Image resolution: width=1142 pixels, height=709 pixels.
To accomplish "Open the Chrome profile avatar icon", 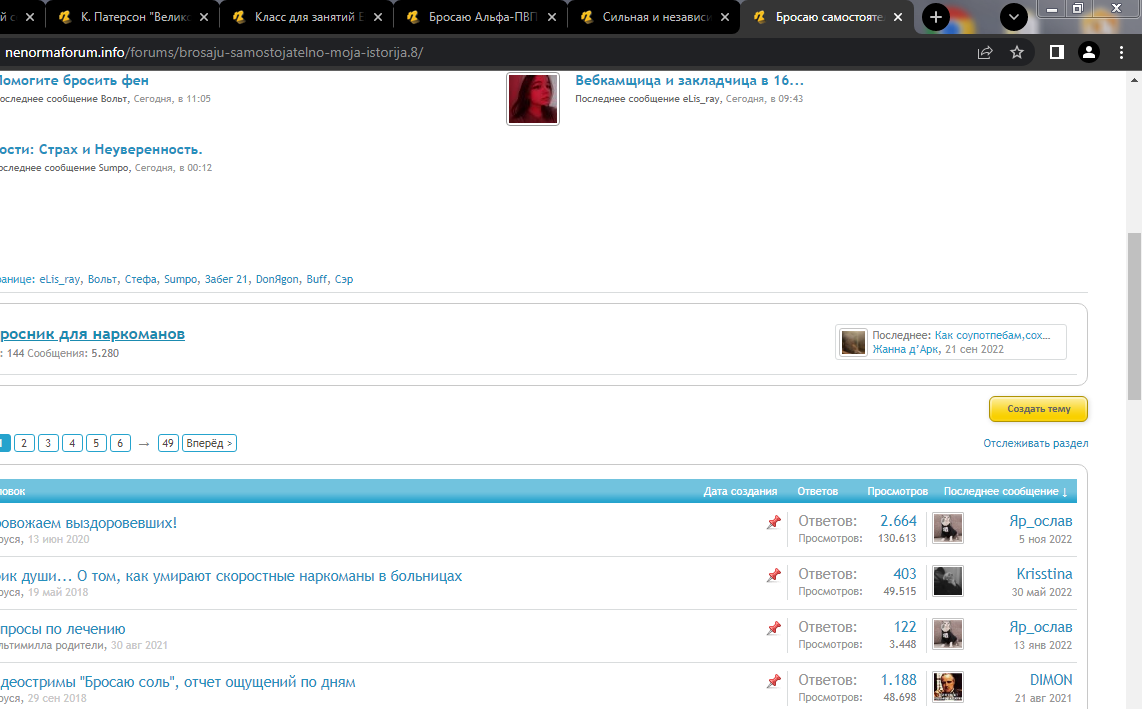I will pos(1089,52).
